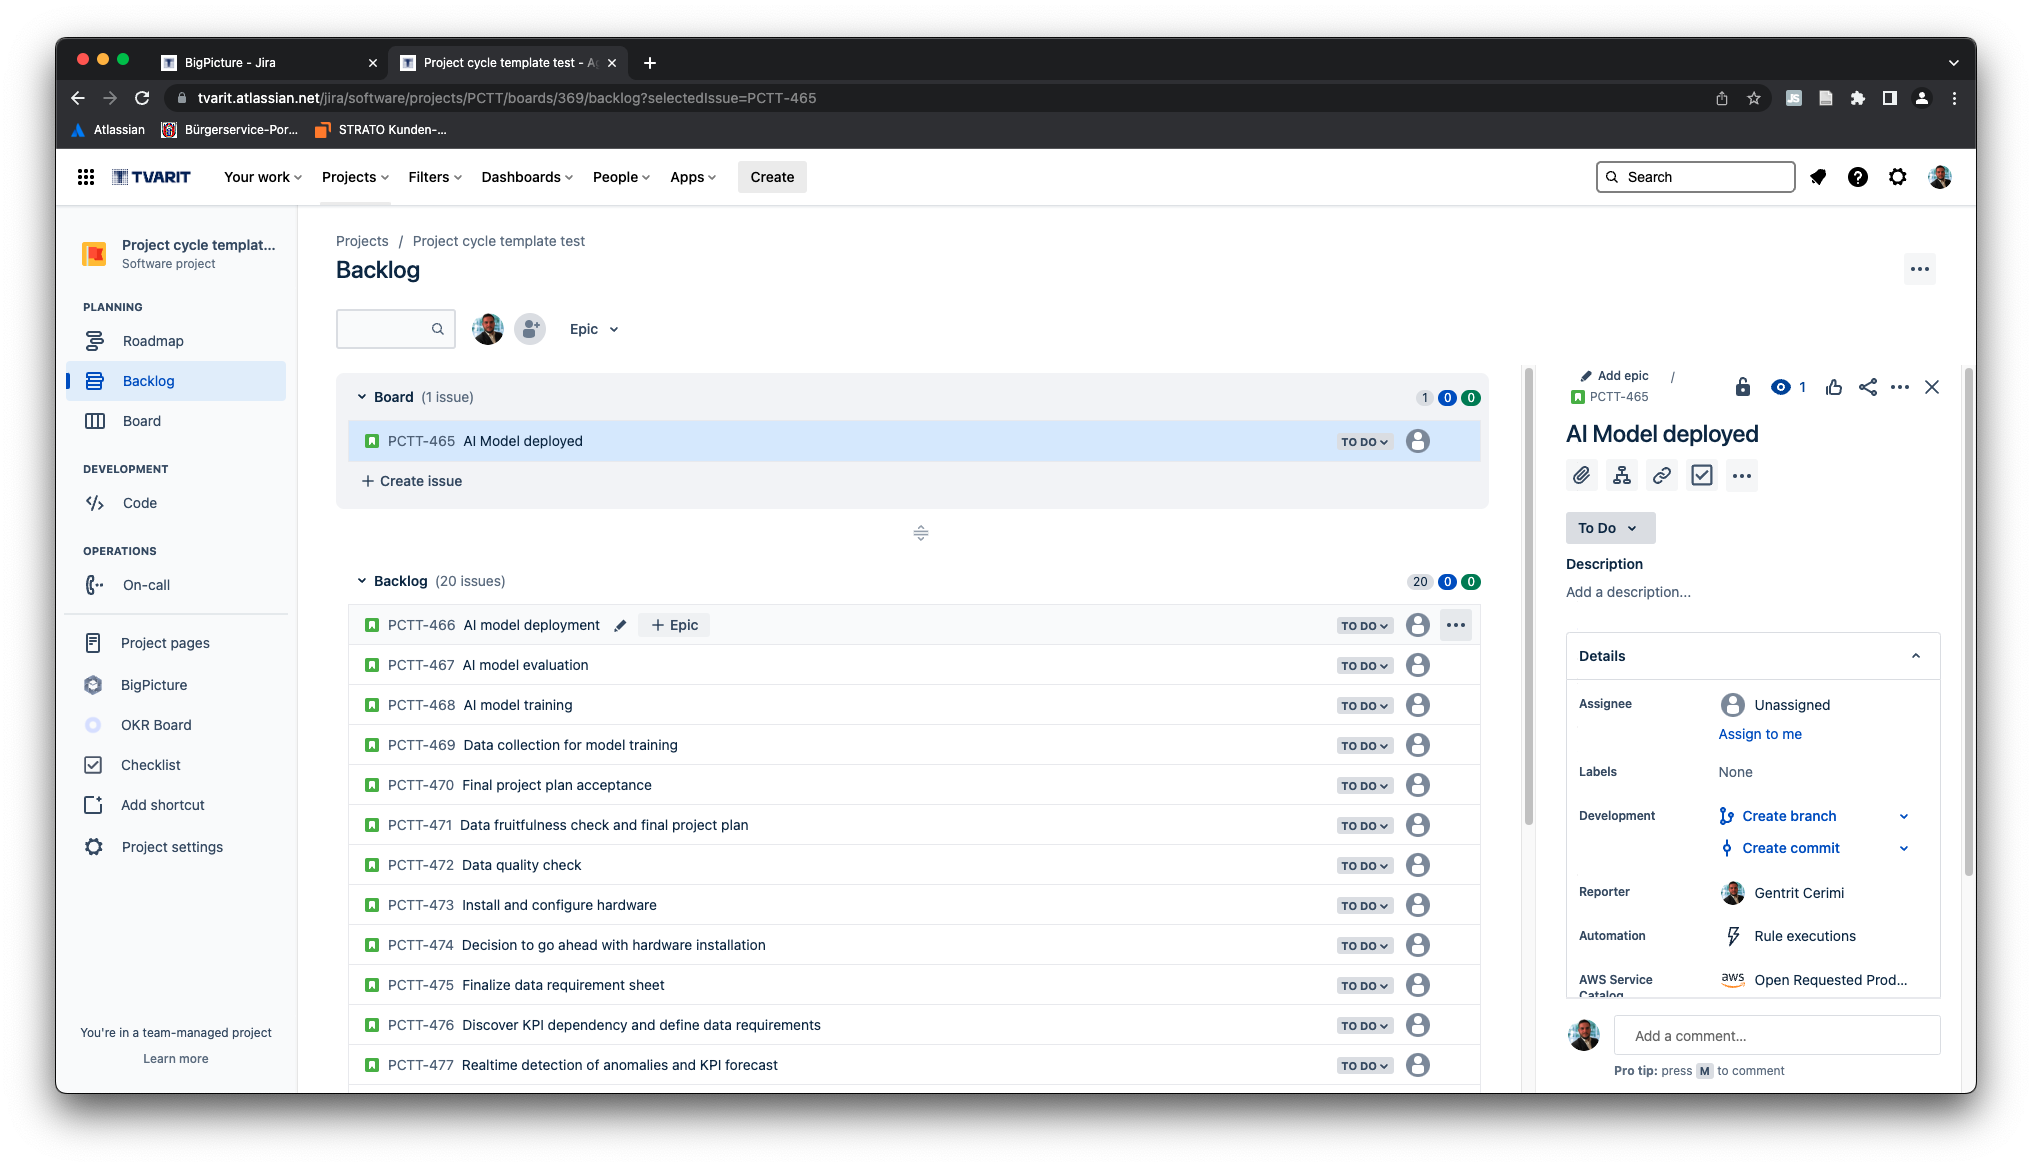Open more actions on PCTT-466 row
The image size is (2032, 1167).
(x=1456, y=625)
